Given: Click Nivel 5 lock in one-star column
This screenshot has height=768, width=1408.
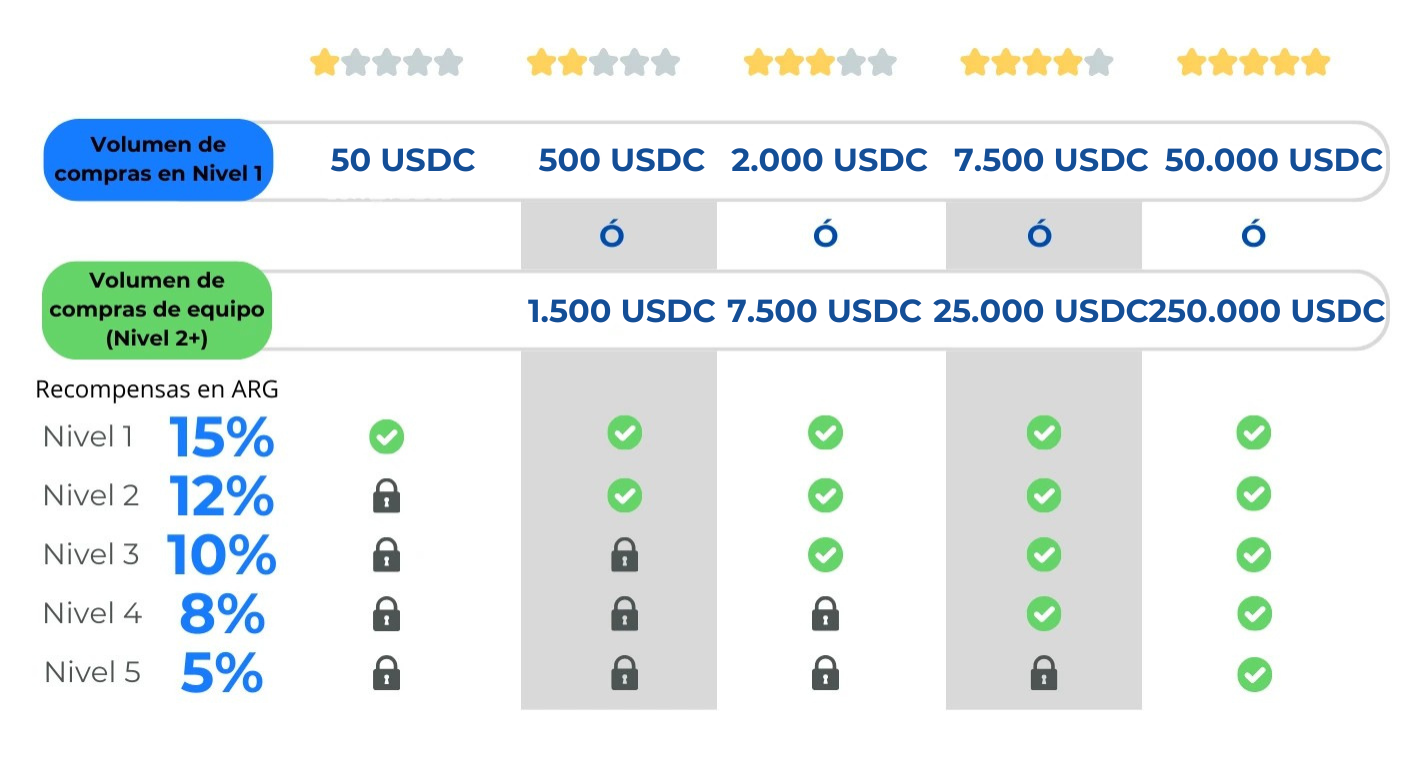Looking at the screenshot, I should 386,673.
